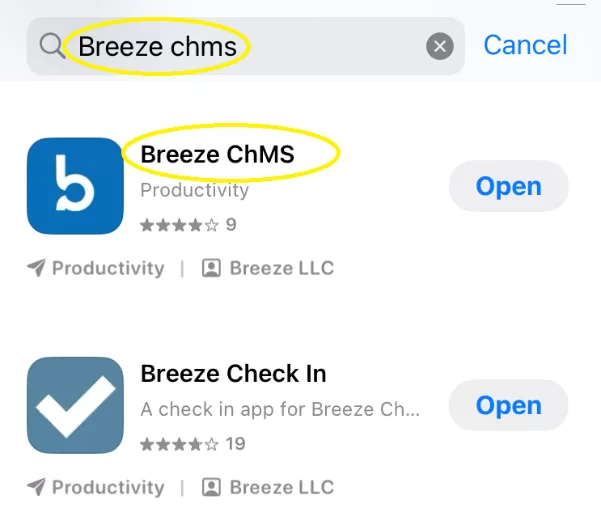View Breeze Check In rating with 19 reviews
601x529 pixels.
pyautogui.click(x=192, y=443)
